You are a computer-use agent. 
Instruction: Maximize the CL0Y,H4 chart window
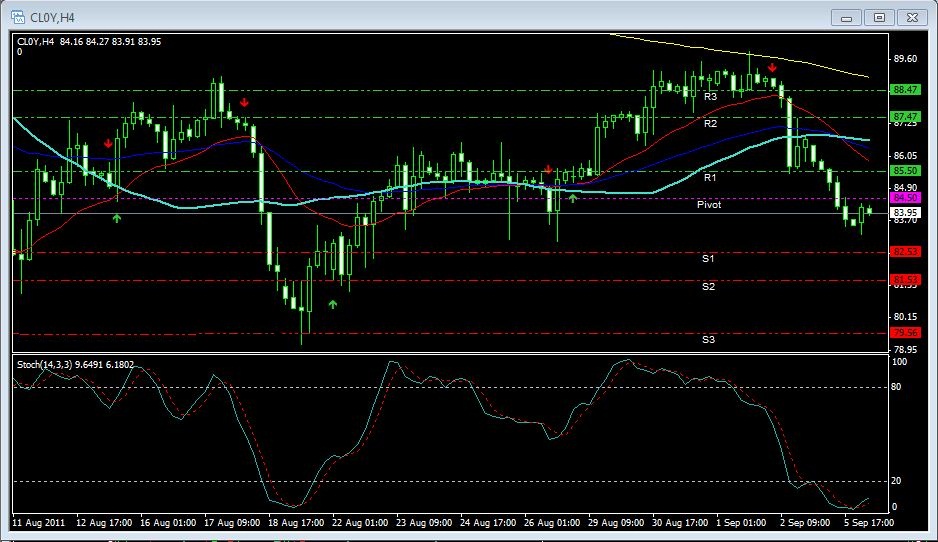point(879,18)
